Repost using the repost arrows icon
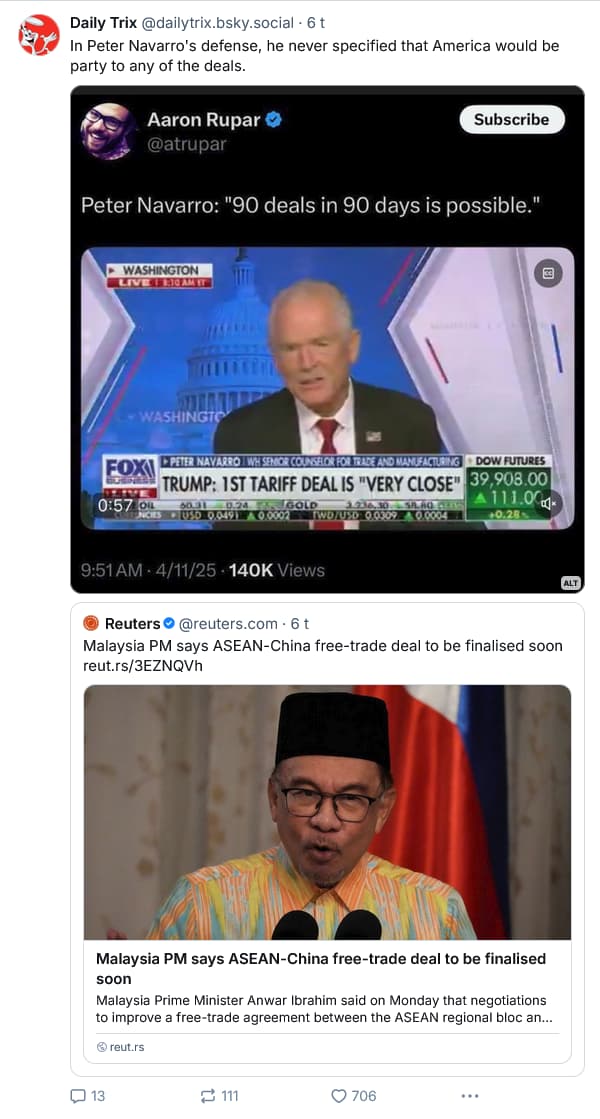The image size is (600, 1119). pyautogui.click(x=208, y=1095)
